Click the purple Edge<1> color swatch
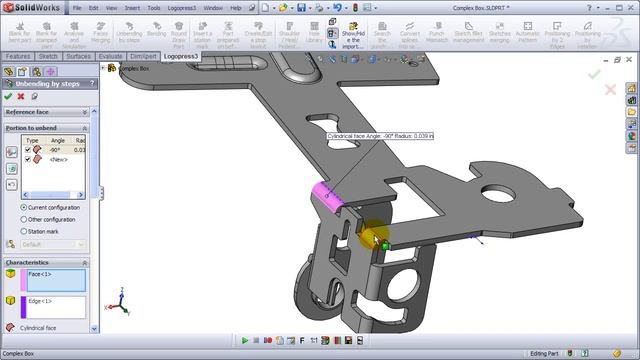640x360 pixels. (x=23, y=307)
